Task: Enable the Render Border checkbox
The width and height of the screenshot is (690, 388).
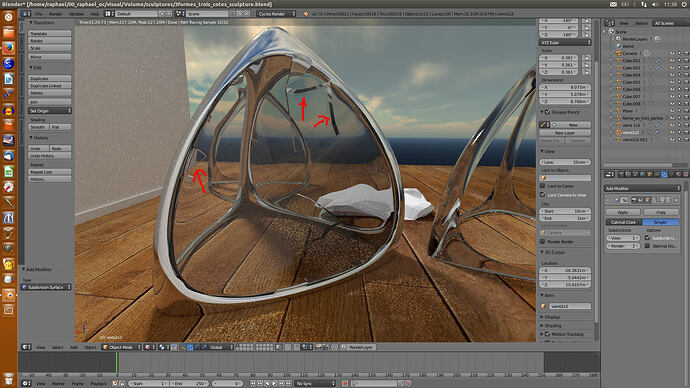Action: [x=543, y=242]
